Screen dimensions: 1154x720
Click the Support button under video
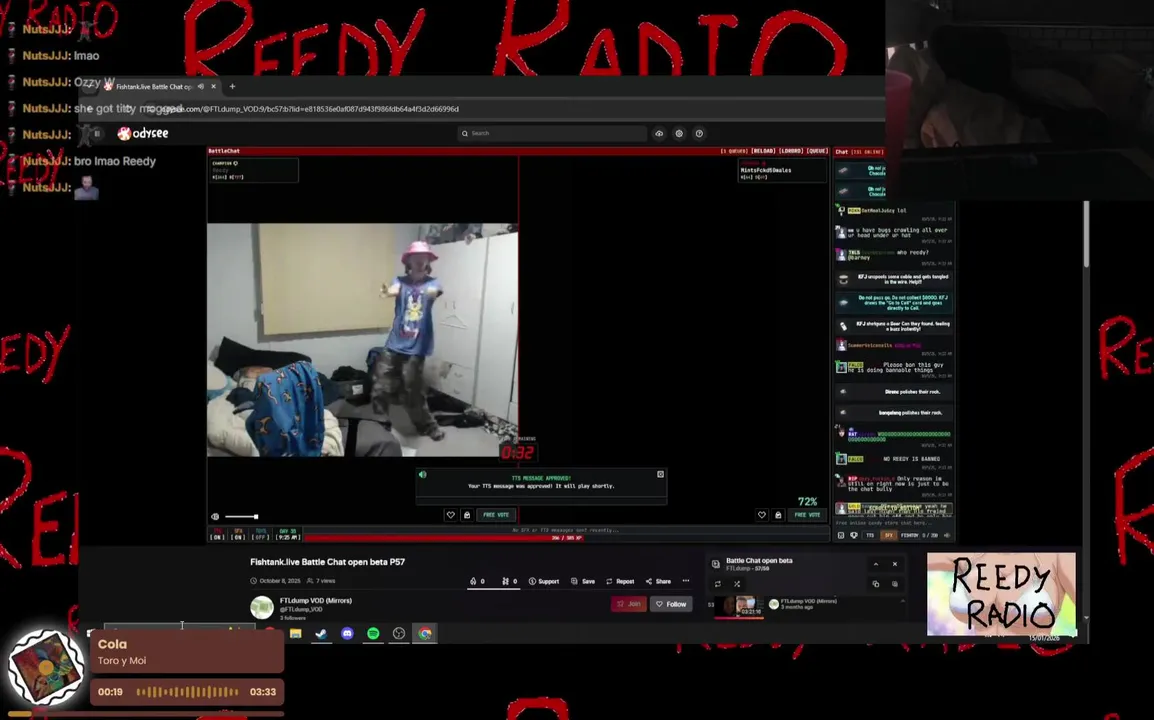[544, 581]
